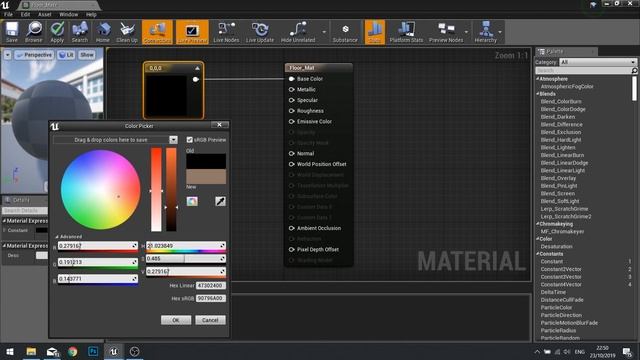This screenshot has height=360, width=640.
Task: Open the Hide Unrelated options arrow
Action: coord(324,32)
